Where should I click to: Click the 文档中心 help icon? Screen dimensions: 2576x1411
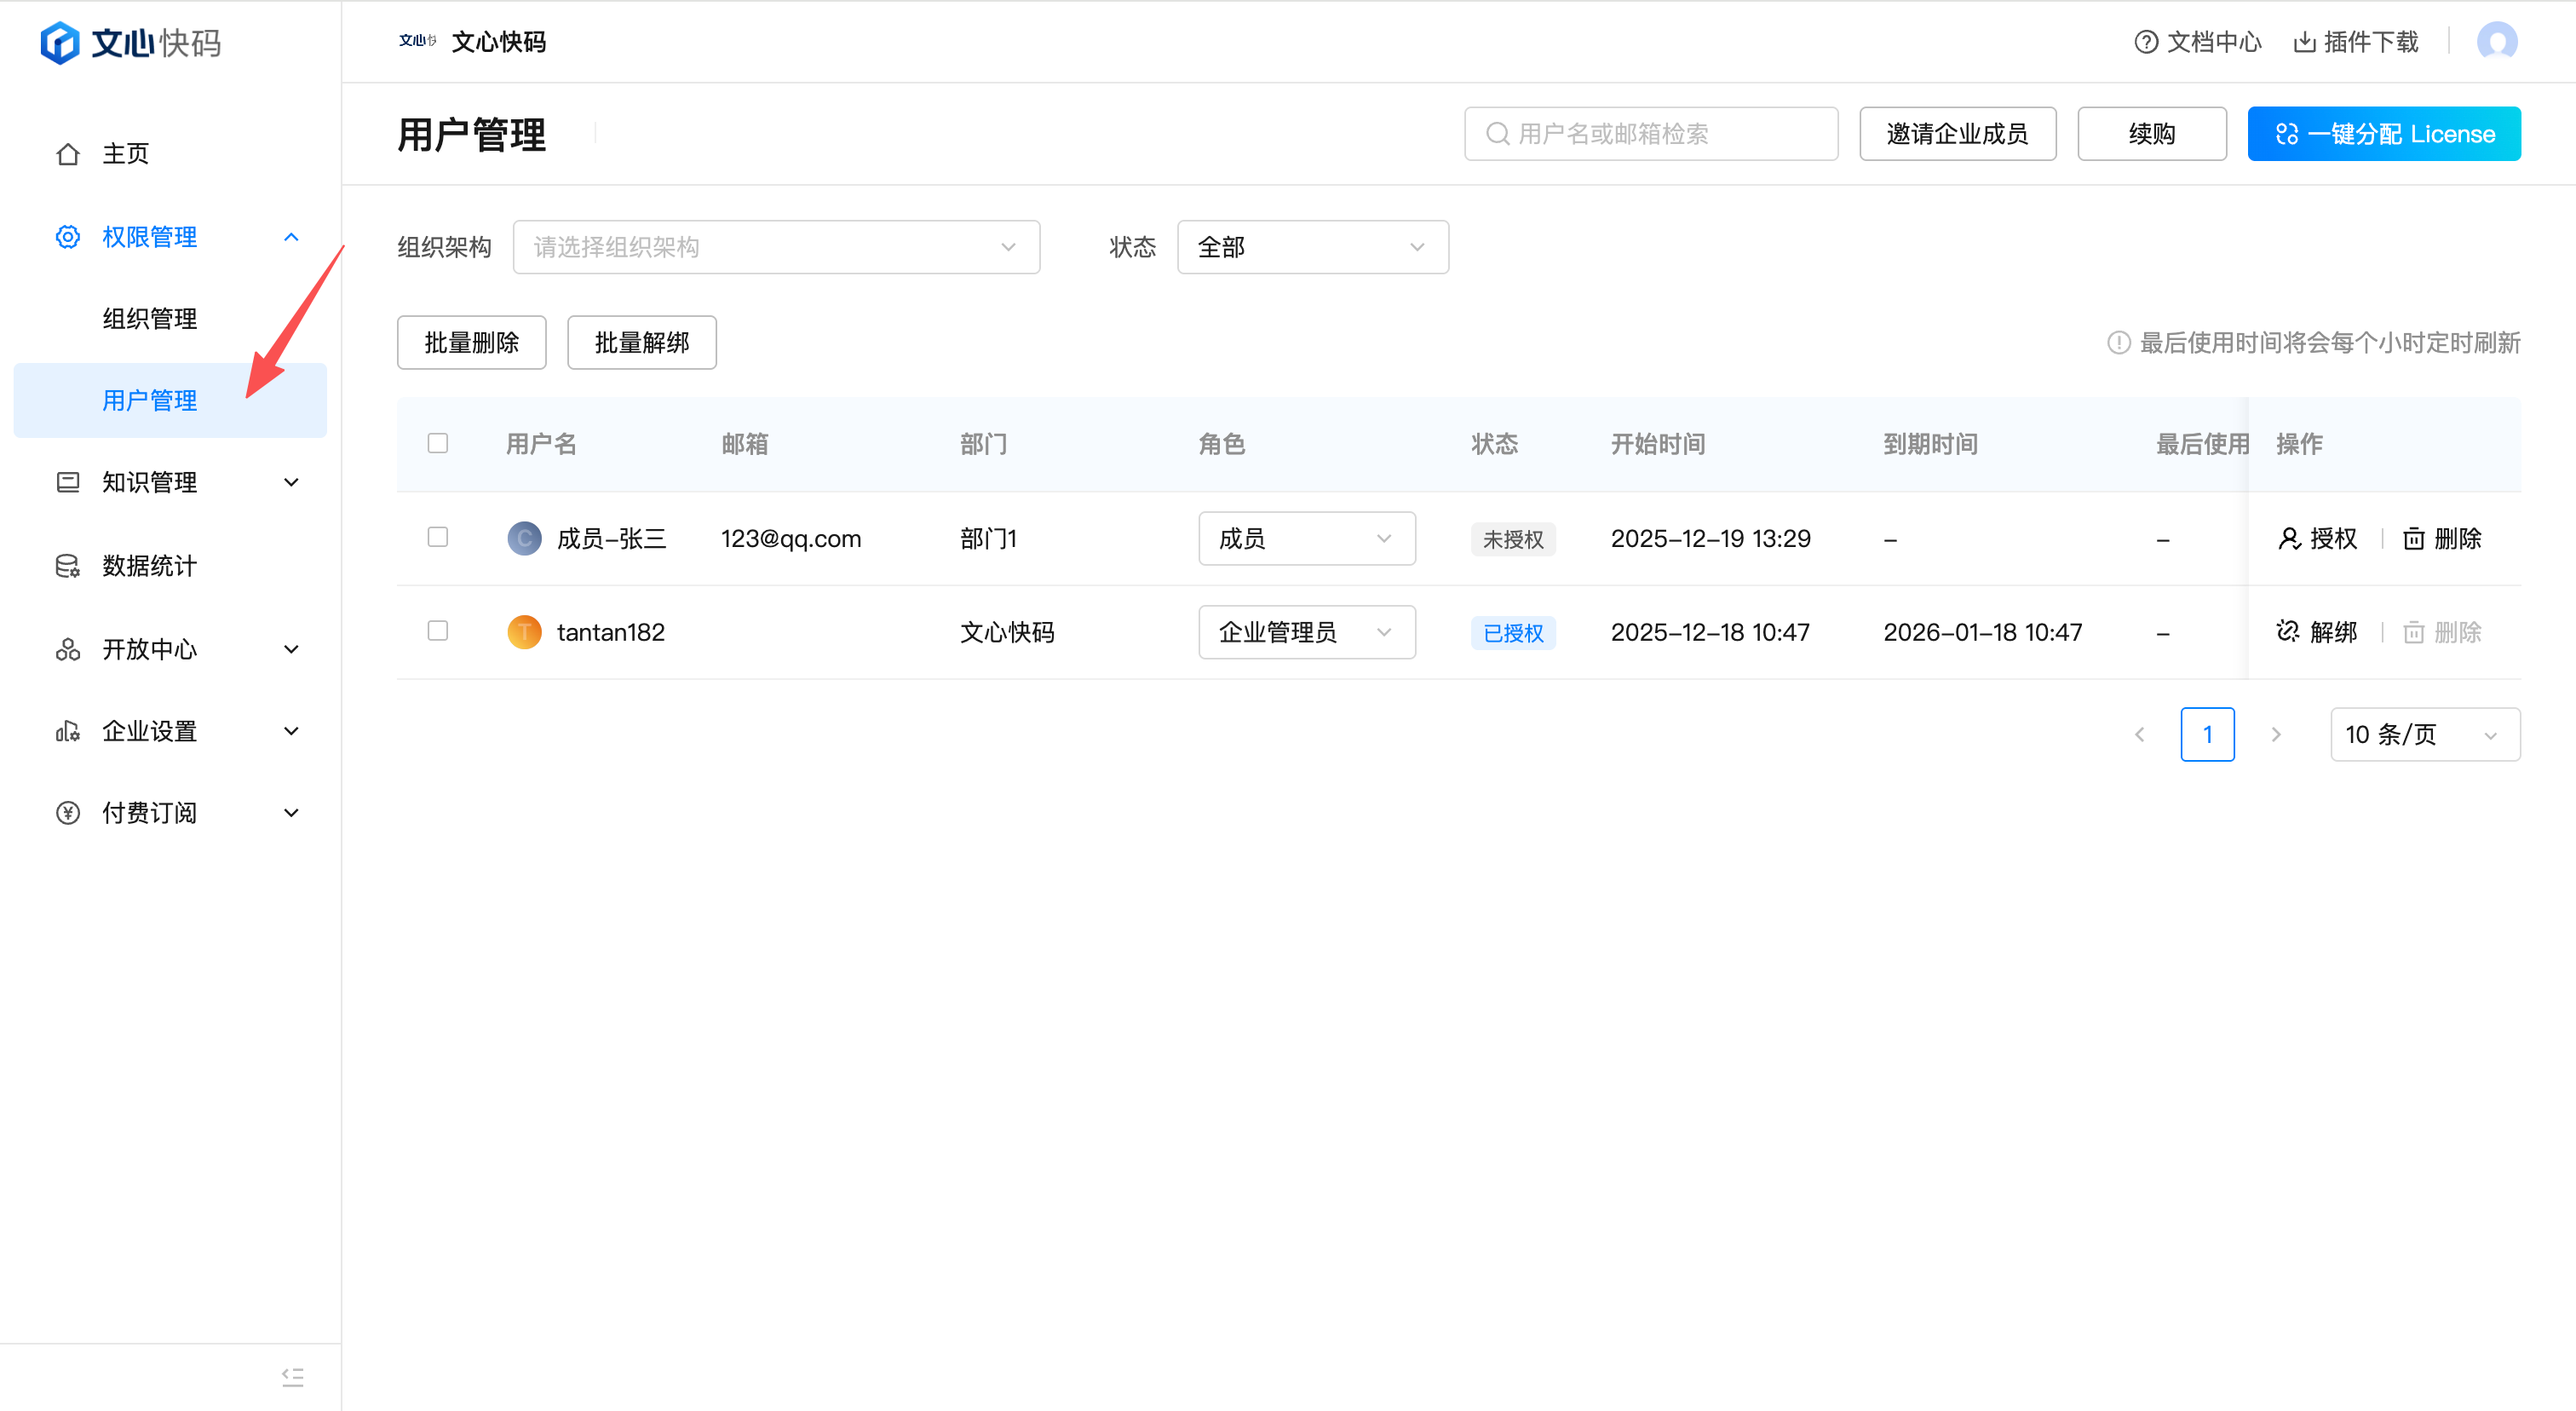tap(2145, 42)
